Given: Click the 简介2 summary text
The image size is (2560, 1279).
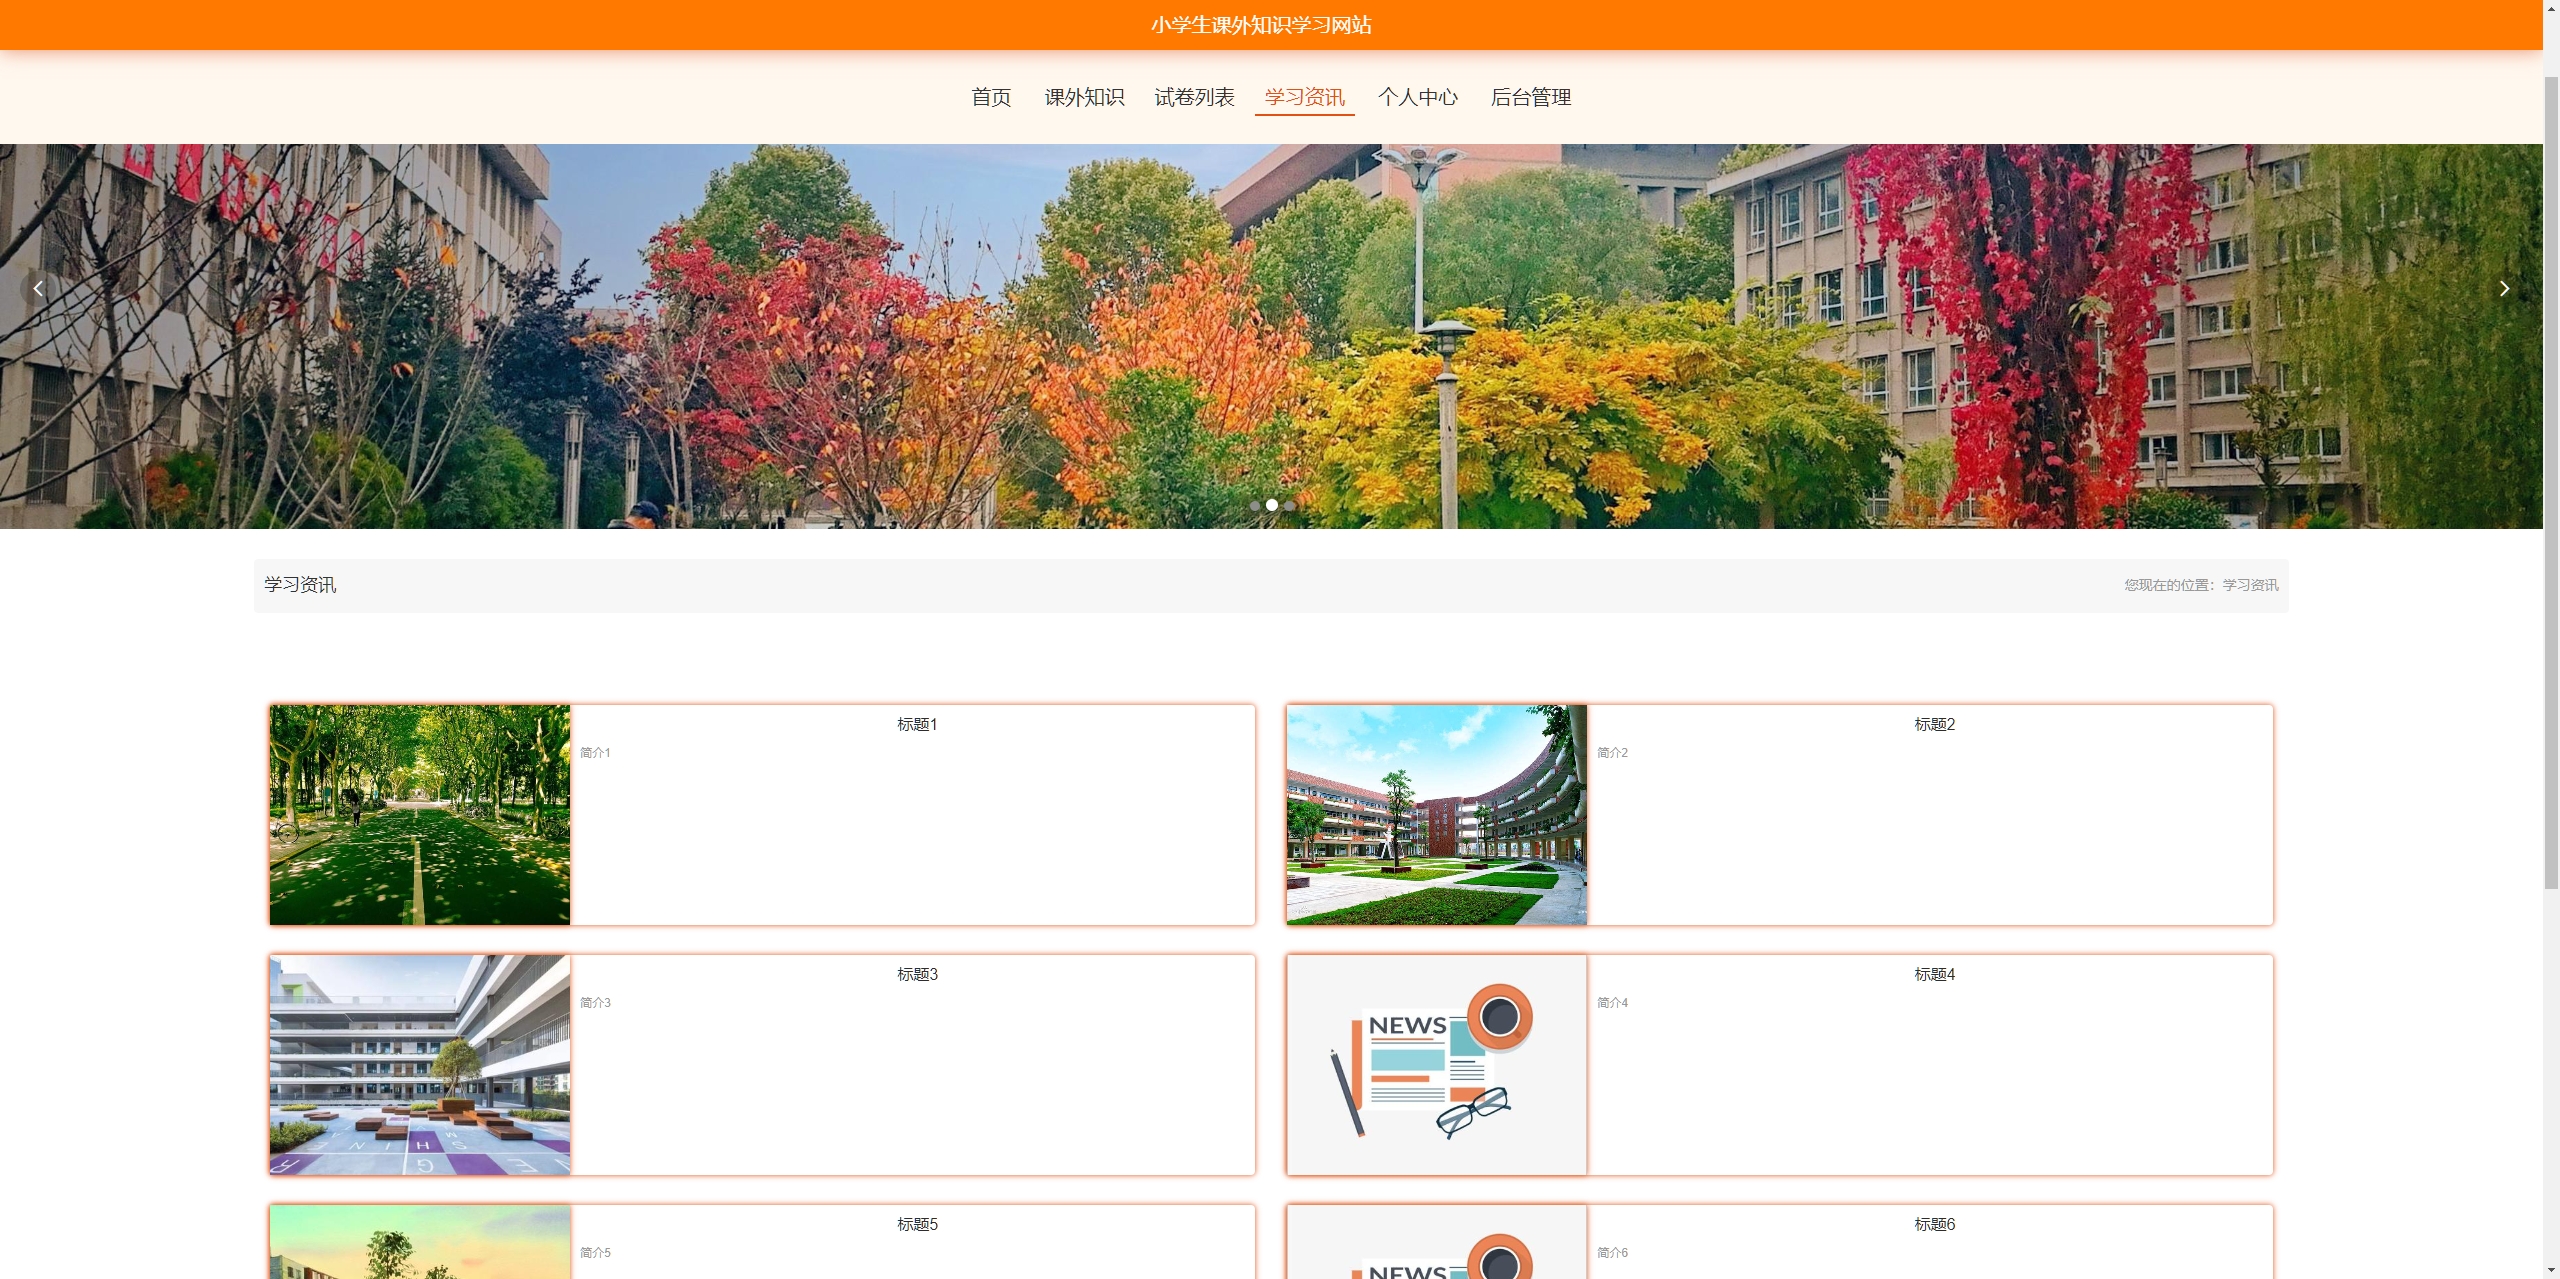Looking at the screenshot, I should [1612, 753].
